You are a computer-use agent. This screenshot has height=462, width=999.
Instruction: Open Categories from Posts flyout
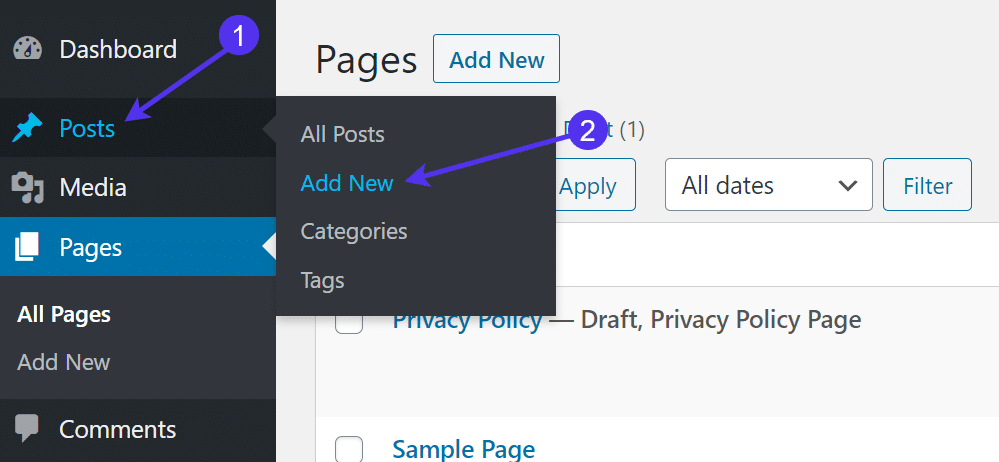[x=354, y=231]
